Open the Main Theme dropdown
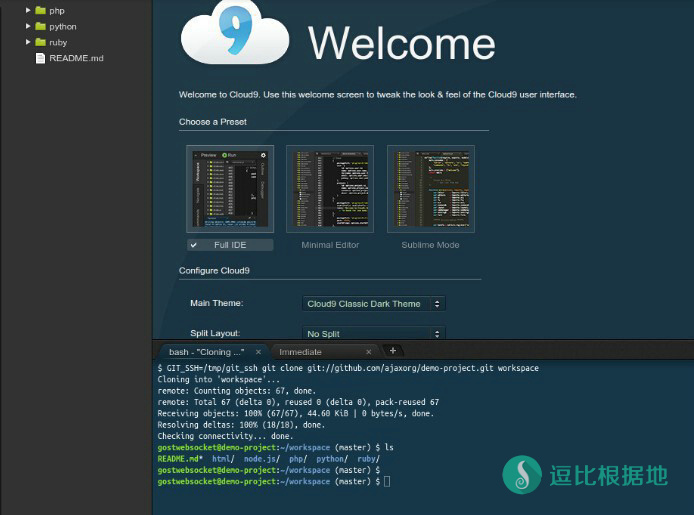694x515 pixels. click(x=374, y=304)
